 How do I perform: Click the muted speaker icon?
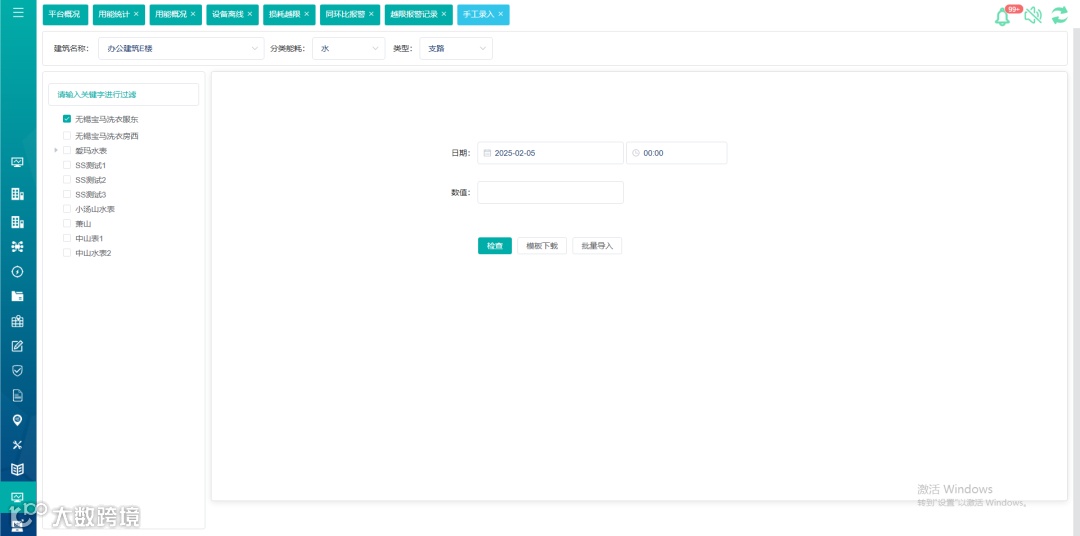1032,15
